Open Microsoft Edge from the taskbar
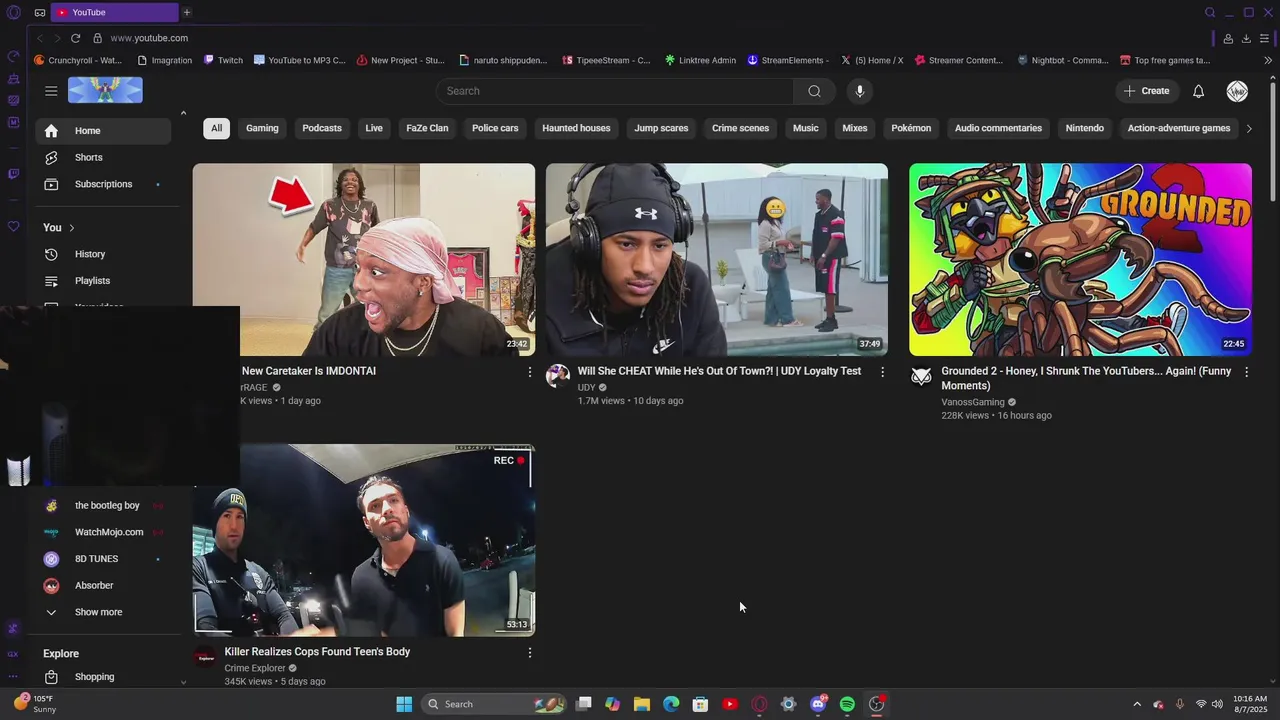1280x720 pixels. click(671, 704)
